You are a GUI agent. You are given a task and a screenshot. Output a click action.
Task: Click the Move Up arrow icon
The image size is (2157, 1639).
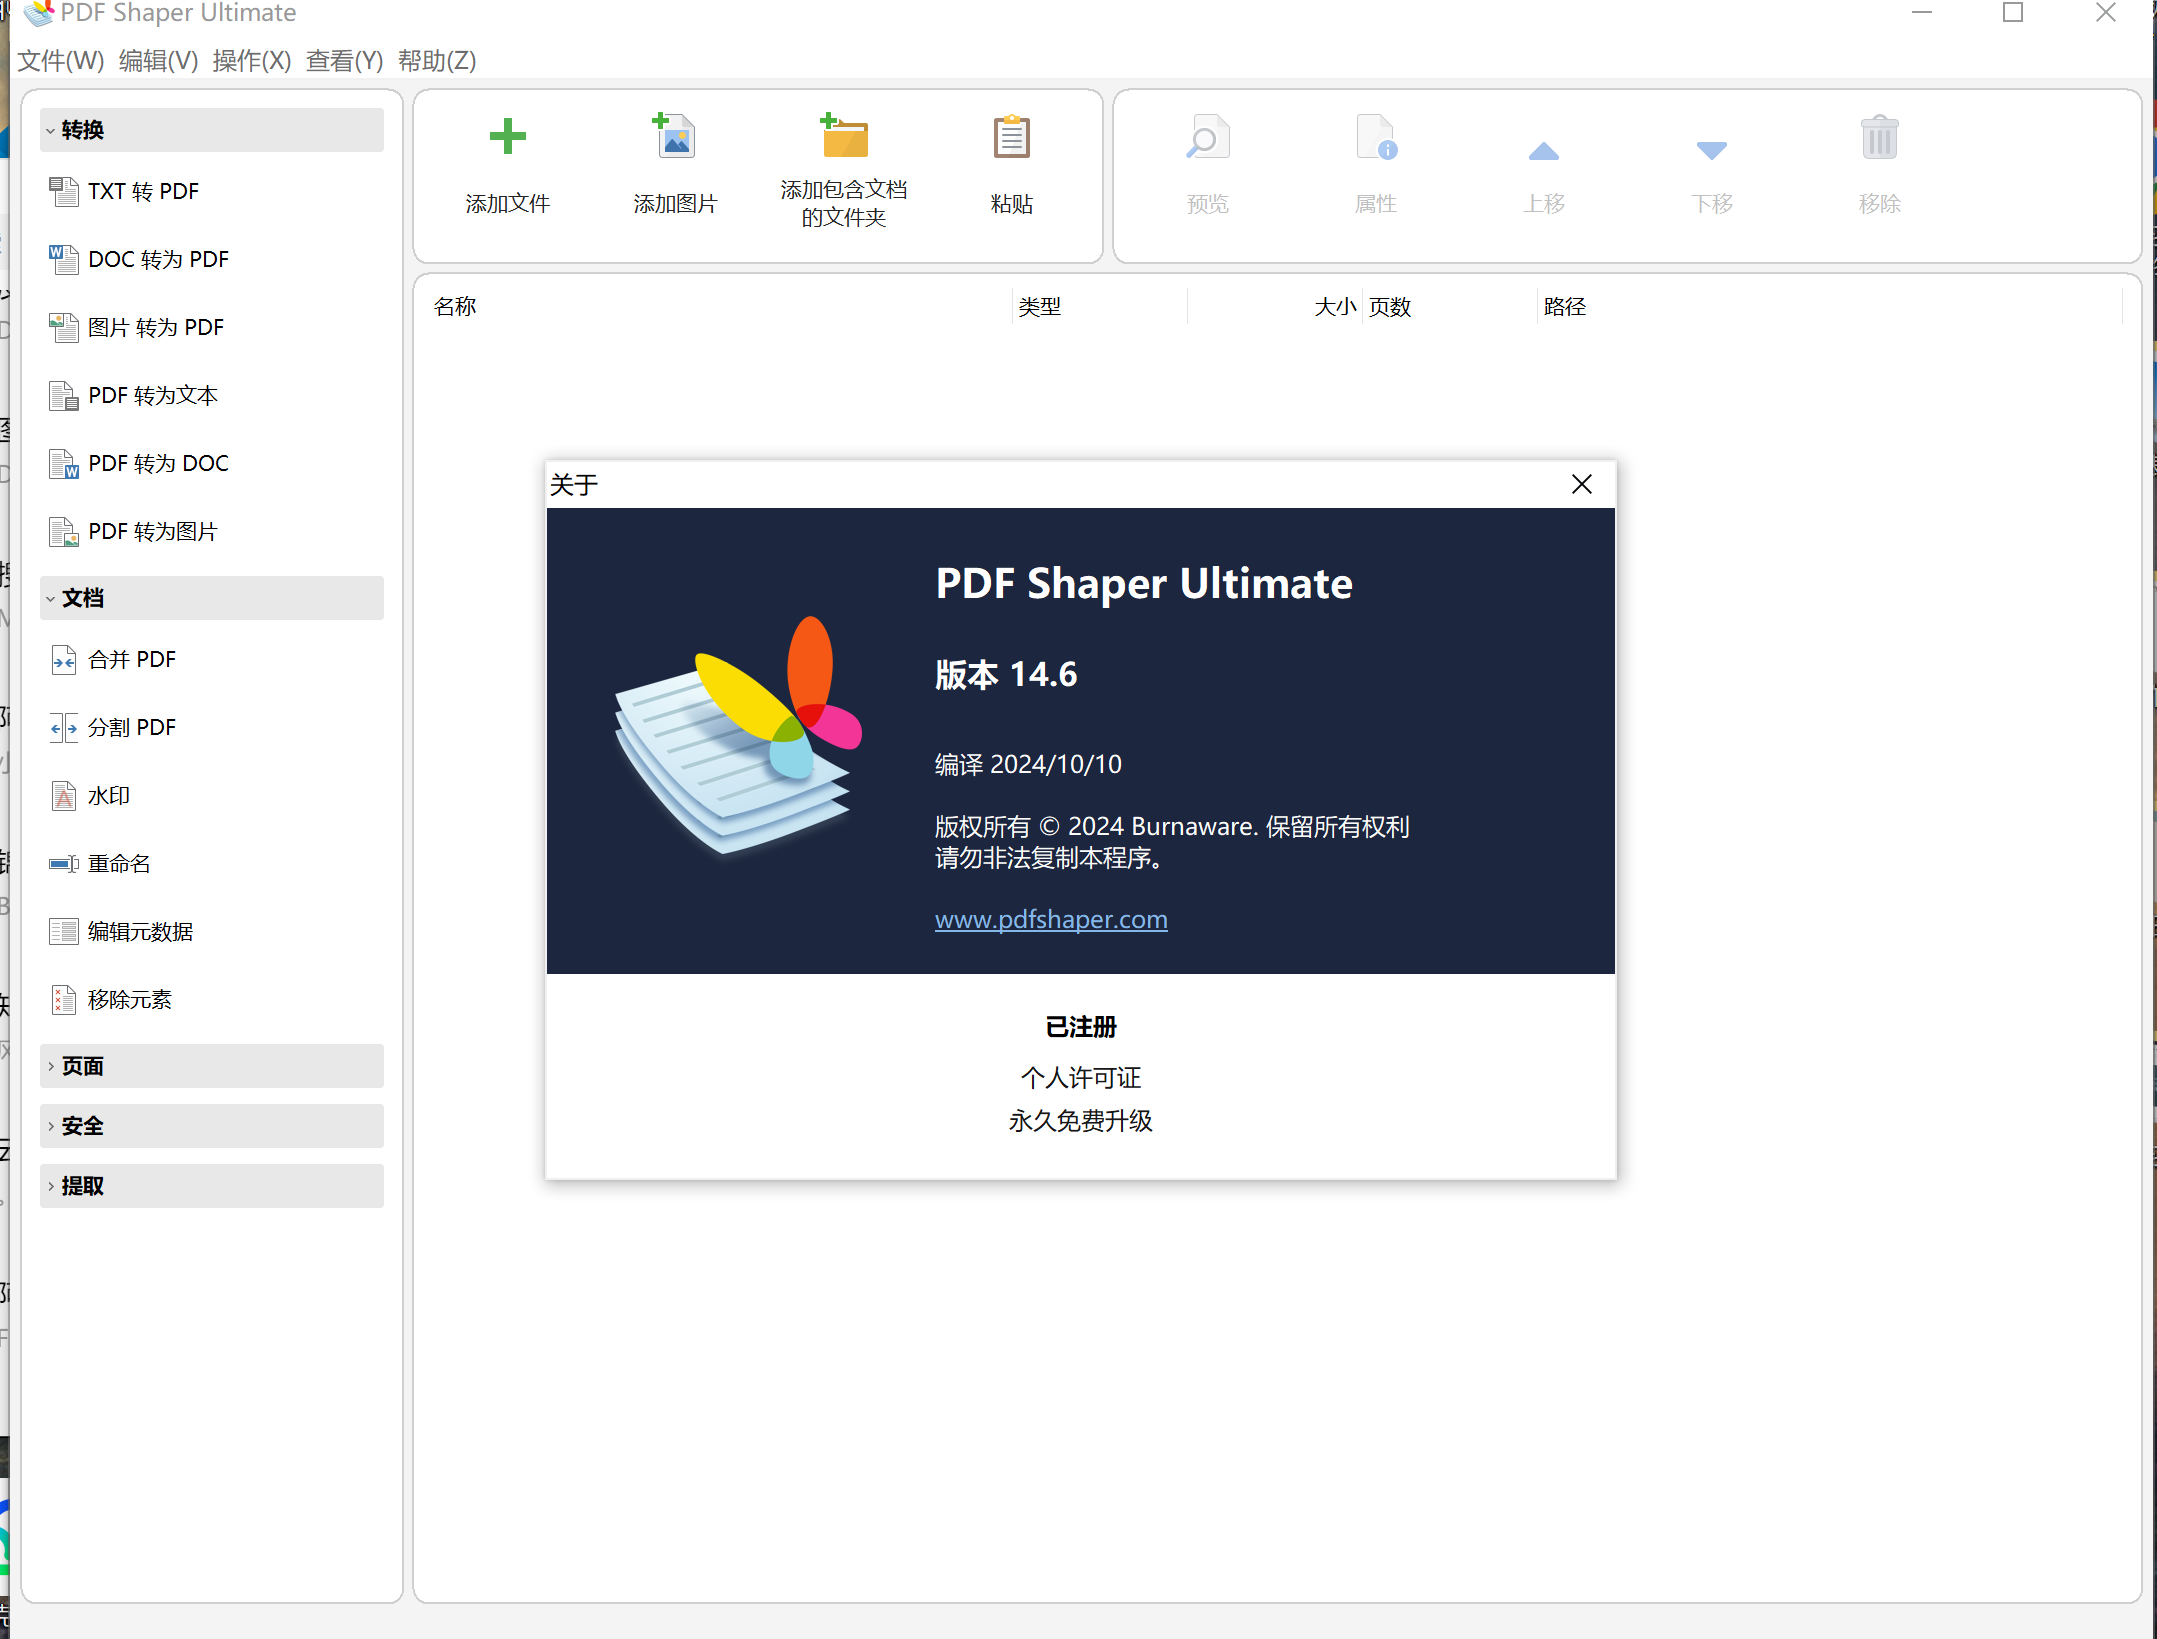point(1544,151)
